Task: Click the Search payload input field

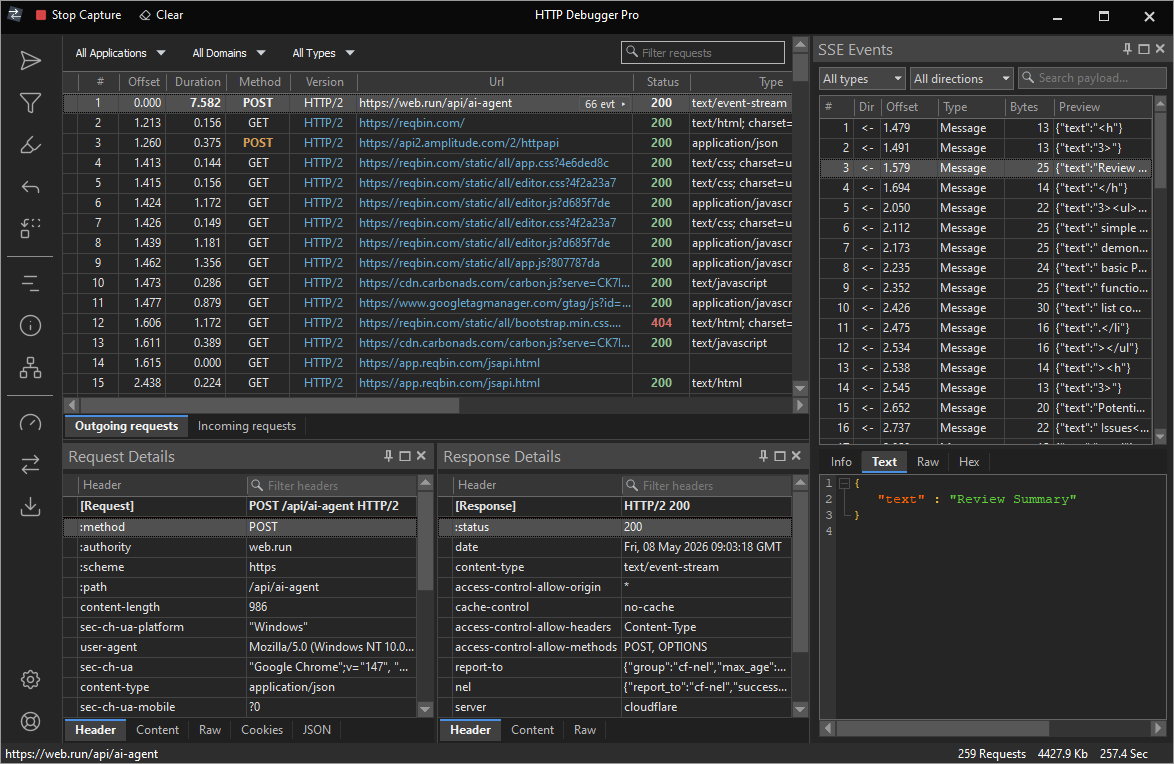Action: [1092, 78]
